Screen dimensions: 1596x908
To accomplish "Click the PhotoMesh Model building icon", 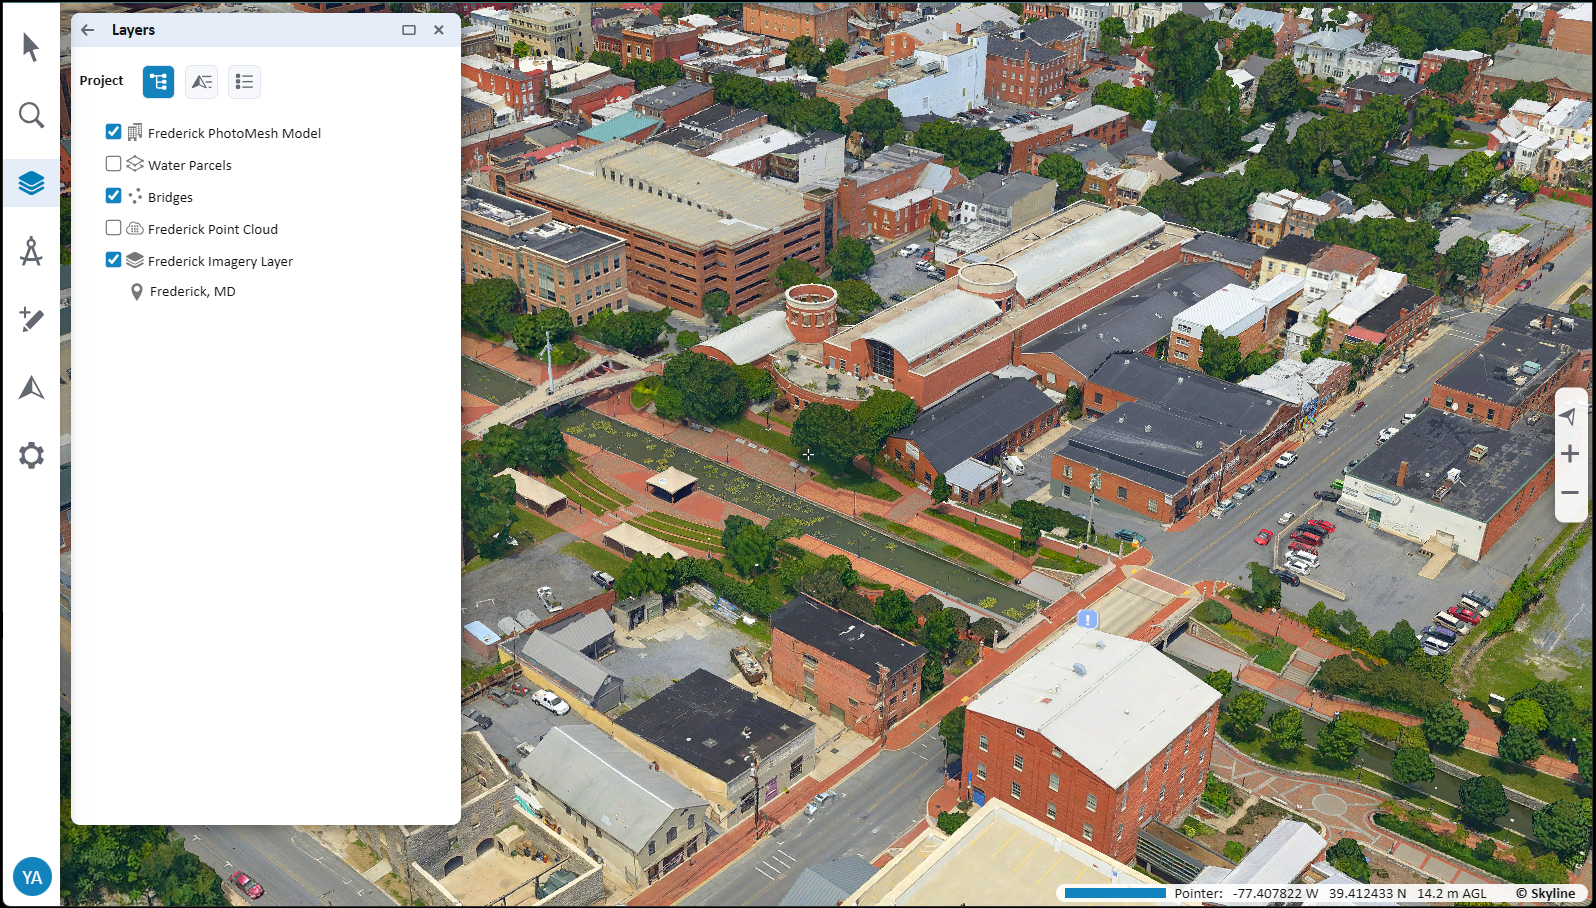I will [135, 132].
